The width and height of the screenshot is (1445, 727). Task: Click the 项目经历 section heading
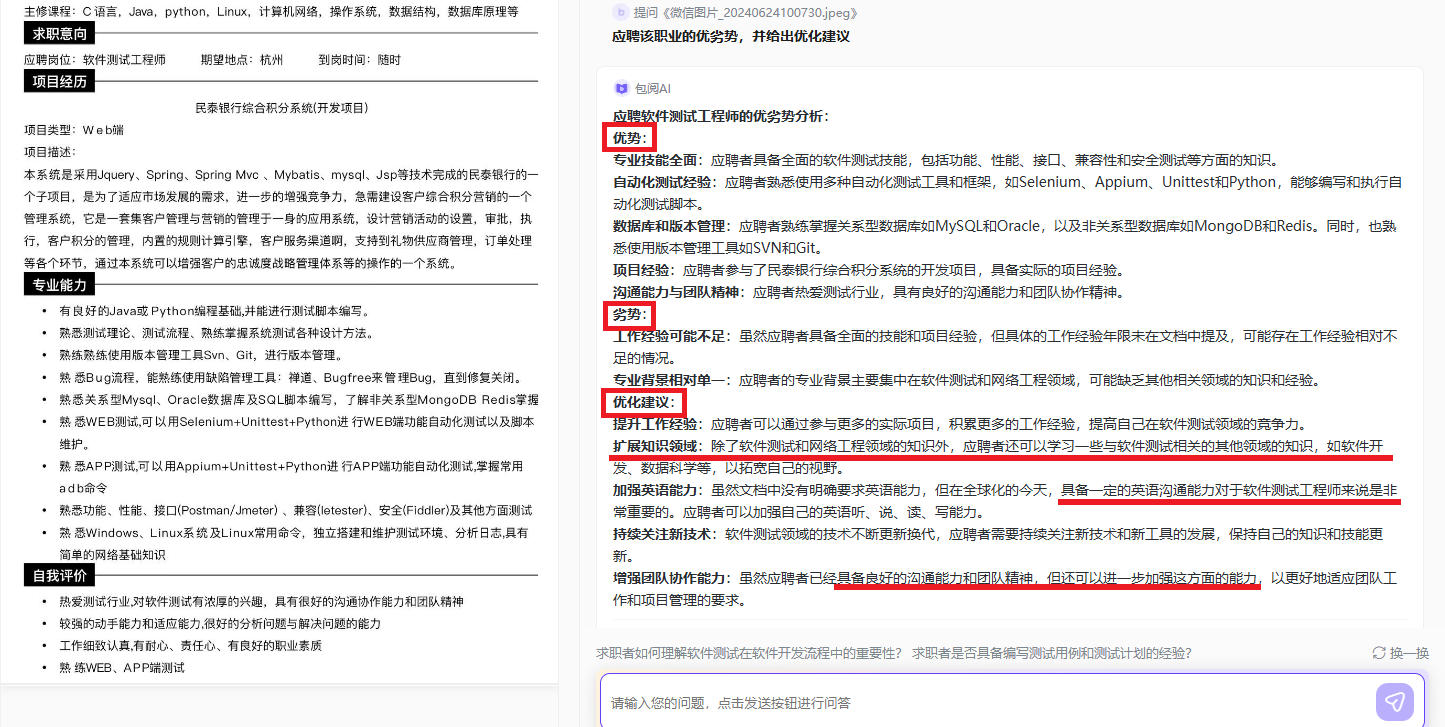[59, 82]
